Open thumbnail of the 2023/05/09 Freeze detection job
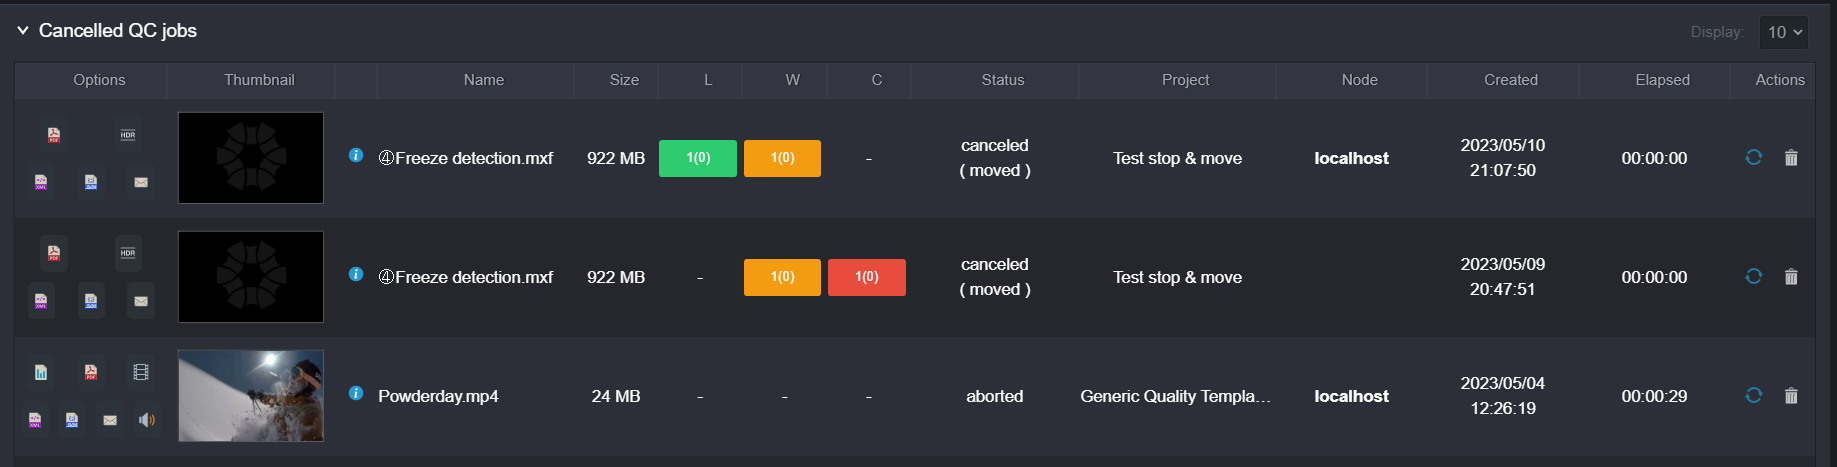The width and height of the screenshot is (1837, 467). (251, 277)
